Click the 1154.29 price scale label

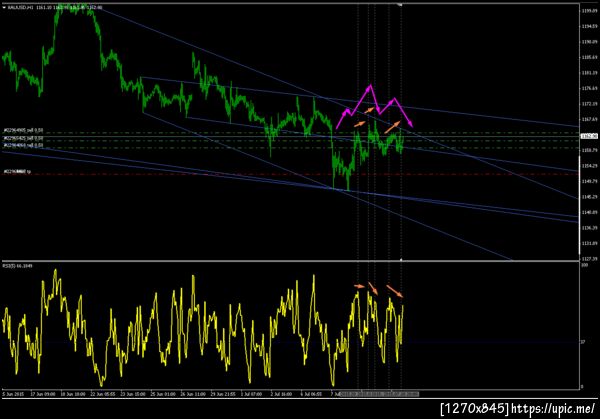click(x=589, y=166)
